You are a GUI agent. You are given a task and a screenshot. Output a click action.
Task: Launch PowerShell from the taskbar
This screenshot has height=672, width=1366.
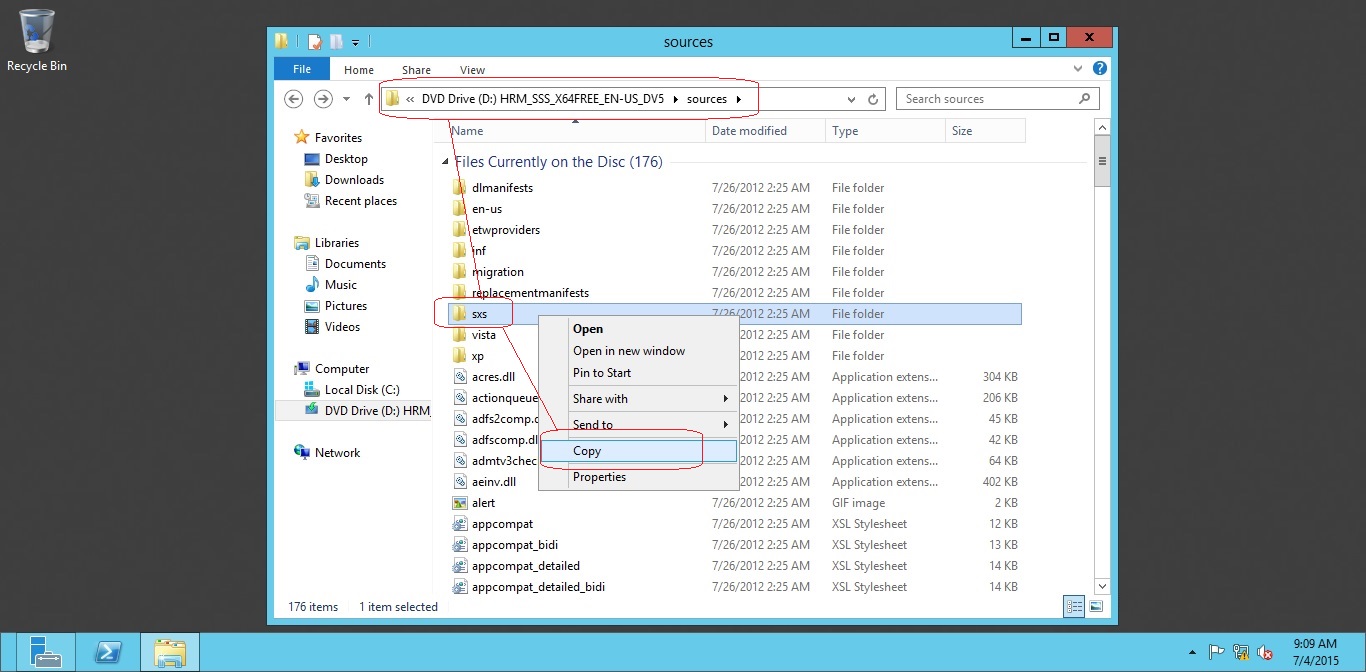click(x=108, y=651)
